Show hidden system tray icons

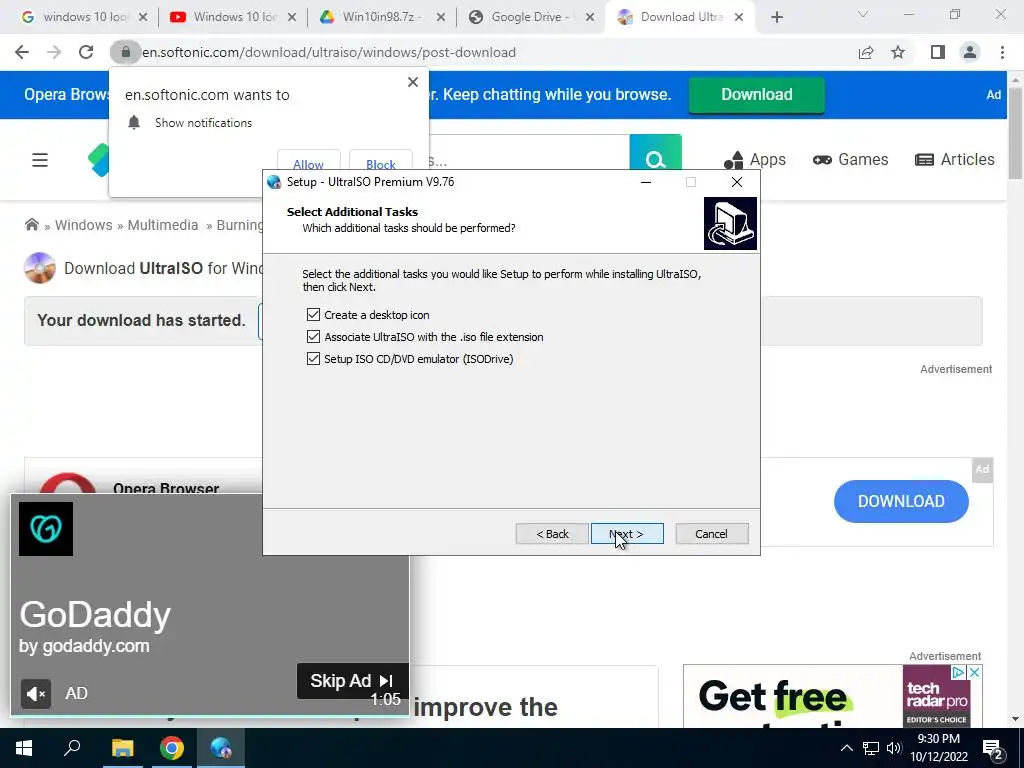tap(846, 748)
